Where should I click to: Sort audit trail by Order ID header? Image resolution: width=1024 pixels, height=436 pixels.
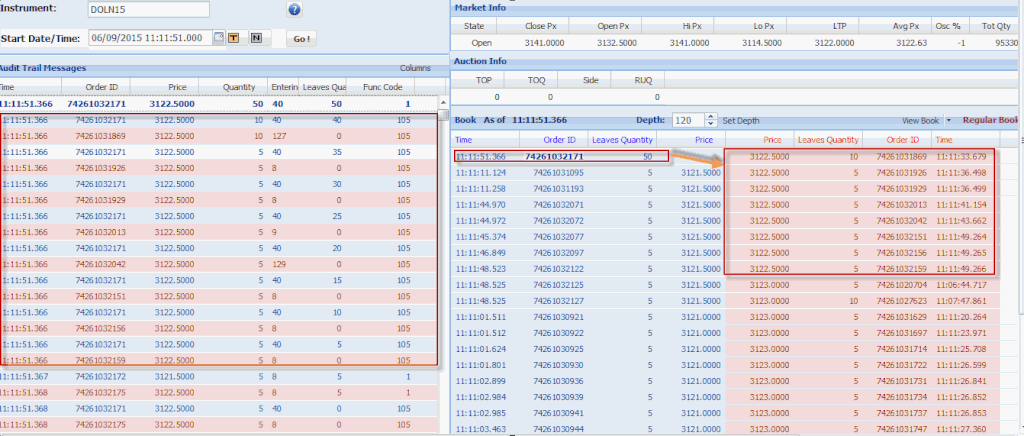pyautogui.click(x=102, y=87)
